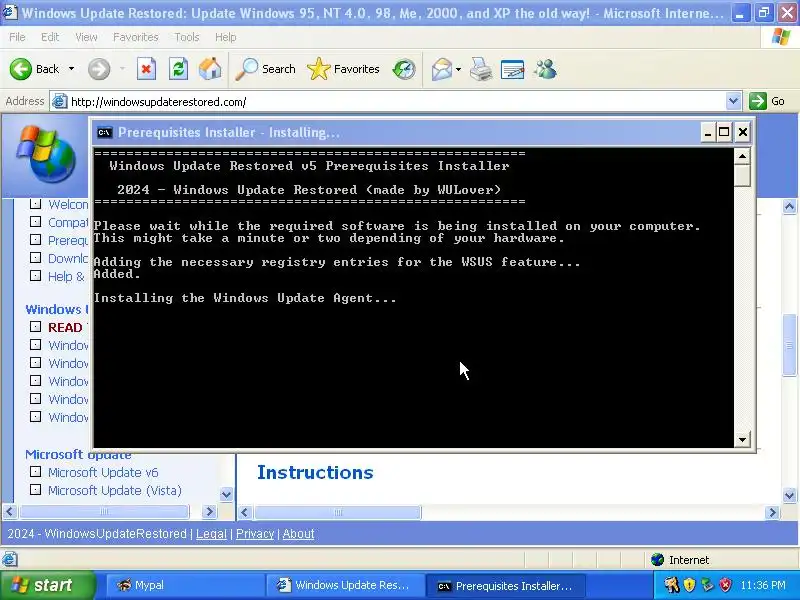Viewport: 800px width, 600px height.
Task: Click the Start button
Action: click(x=48, y=585)
